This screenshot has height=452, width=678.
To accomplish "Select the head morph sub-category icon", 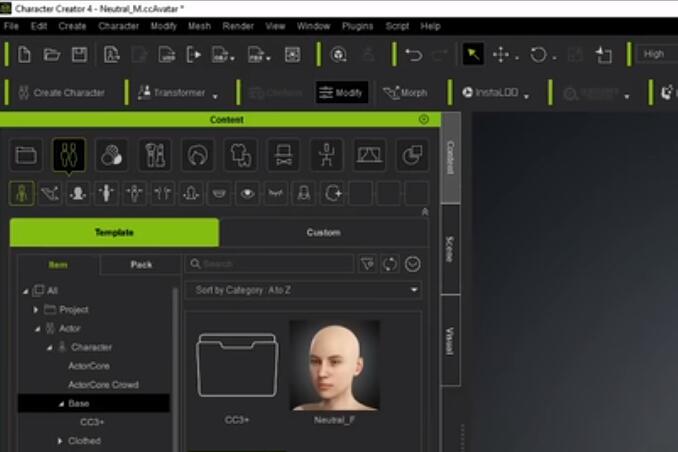I will coord(78,193).
